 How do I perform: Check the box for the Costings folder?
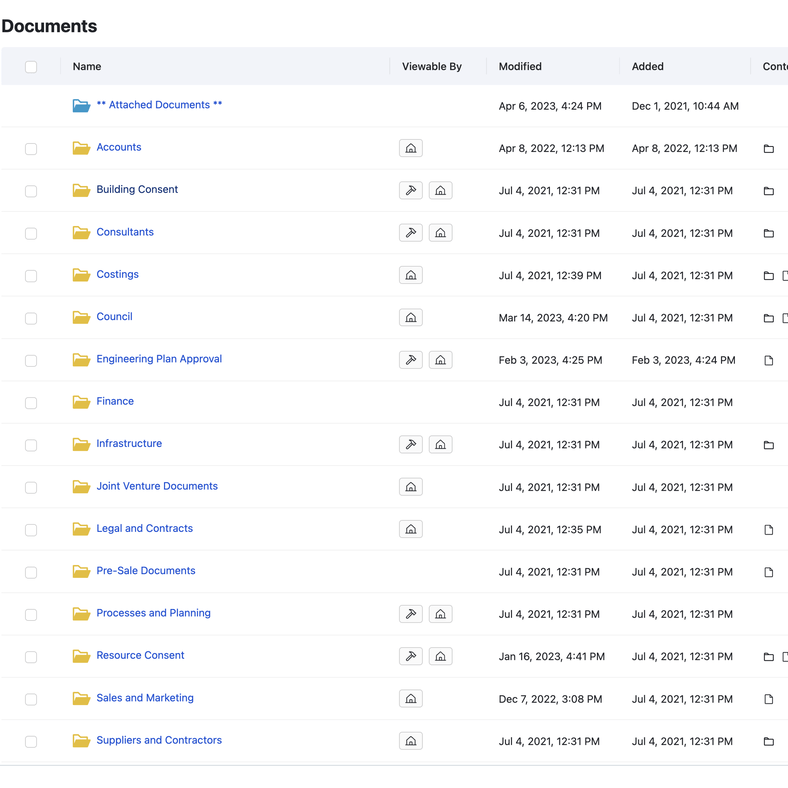tap(31, 276)
